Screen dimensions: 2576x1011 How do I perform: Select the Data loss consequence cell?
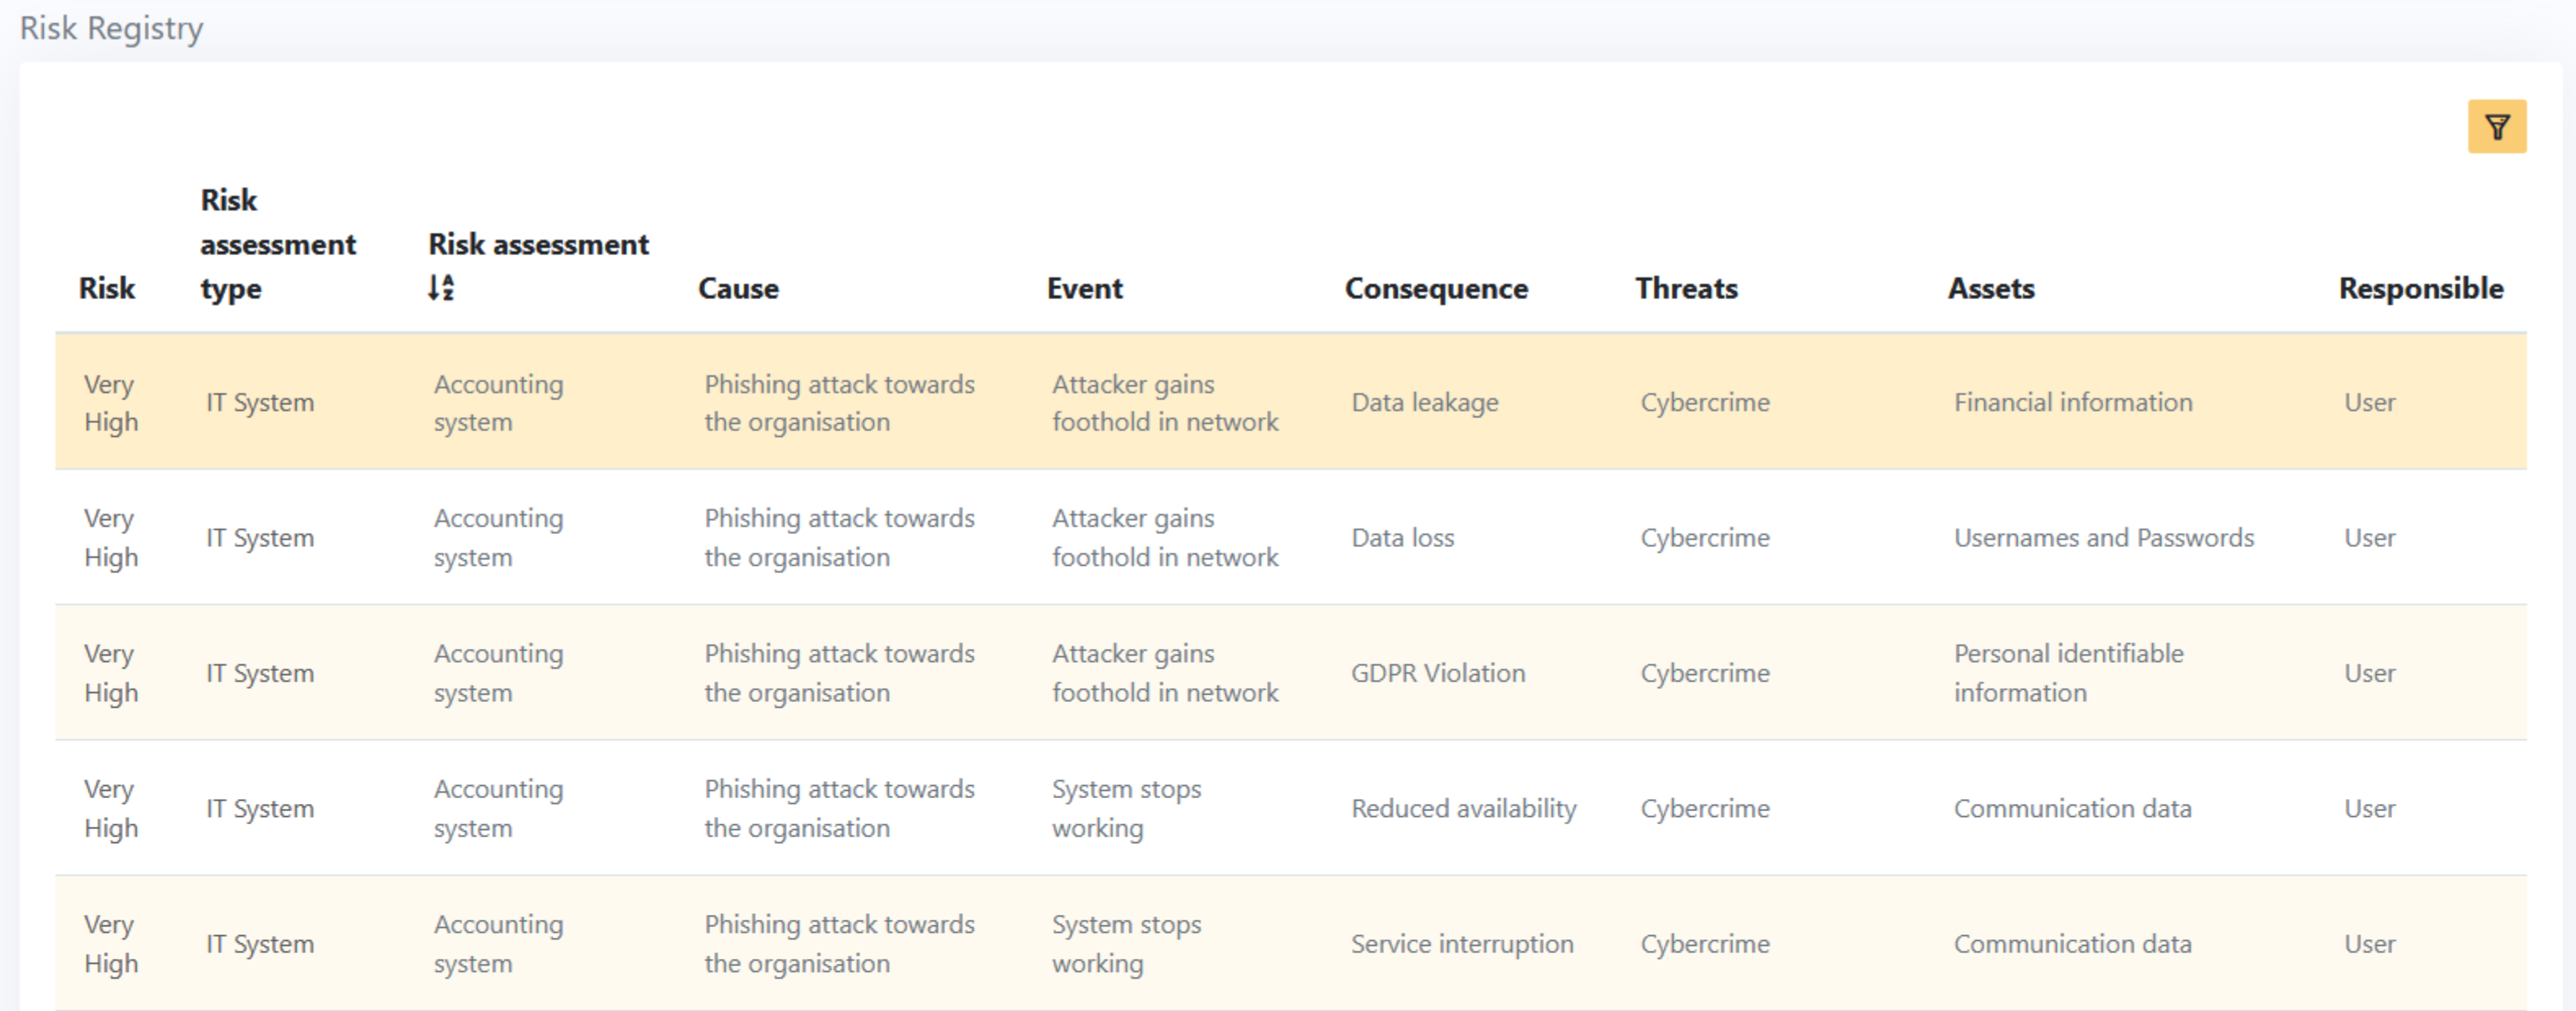point(1402,538)
